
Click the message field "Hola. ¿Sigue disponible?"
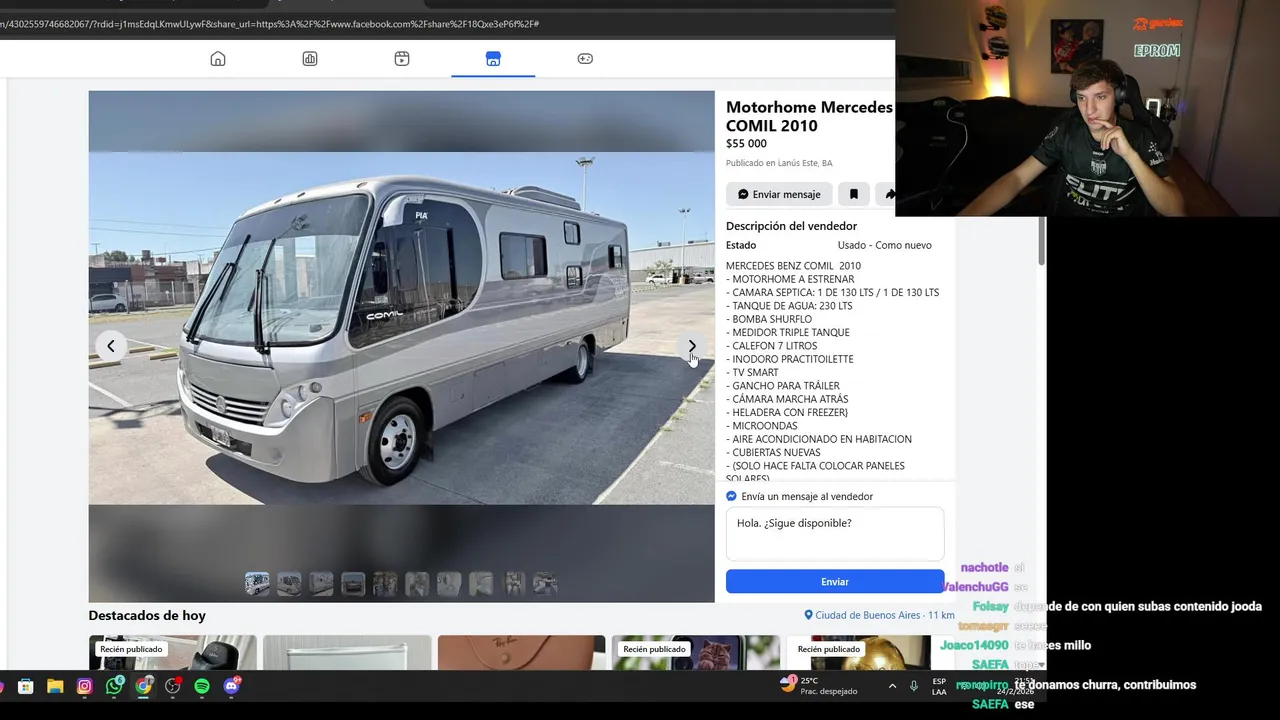(x=835, y=534)
